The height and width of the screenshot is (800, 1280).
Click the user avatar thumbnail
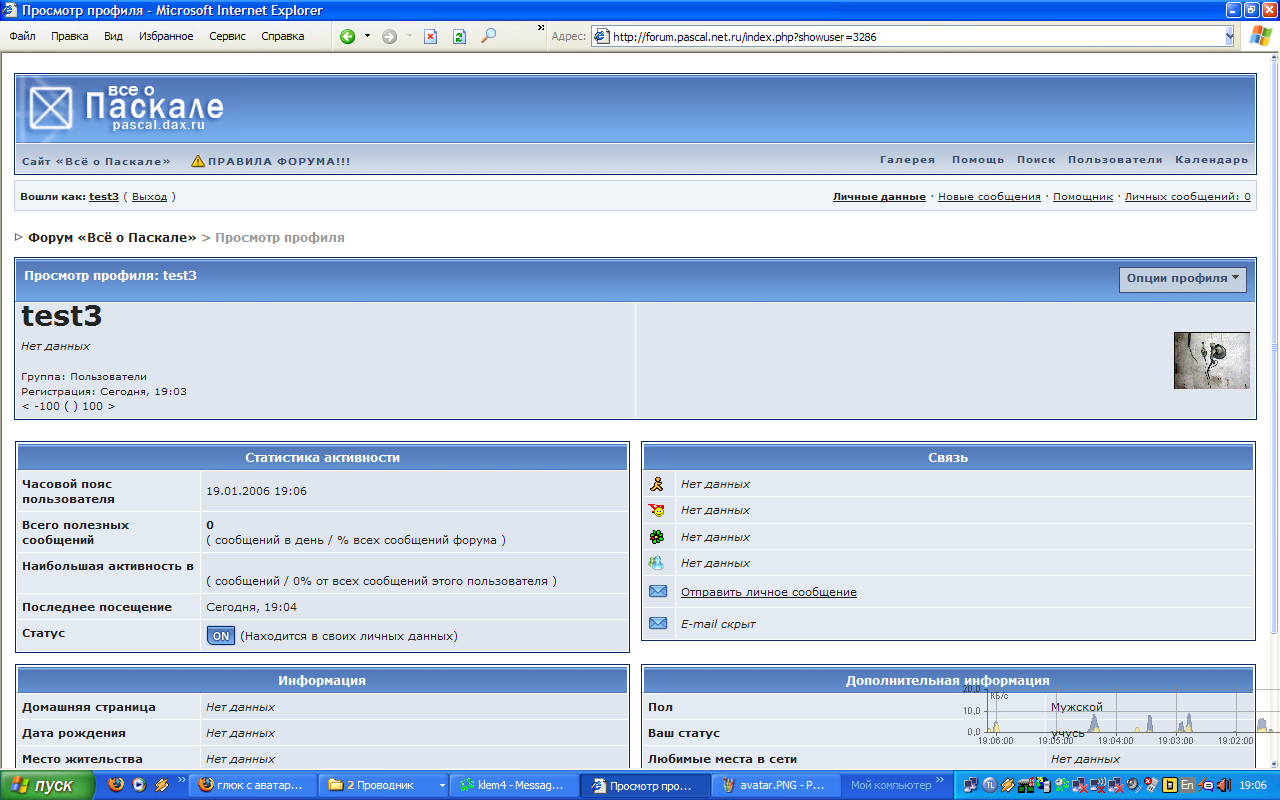1211,360
